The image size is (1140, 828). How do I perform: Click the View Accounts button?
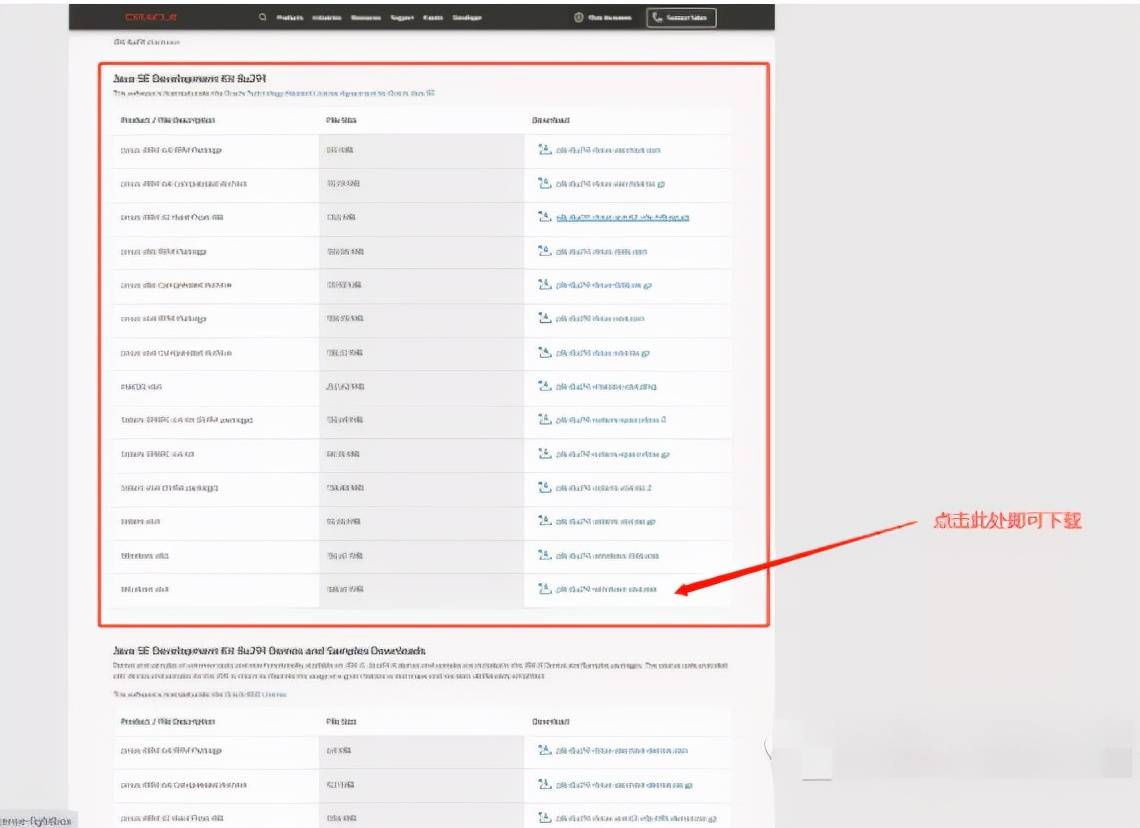[603, 17]
